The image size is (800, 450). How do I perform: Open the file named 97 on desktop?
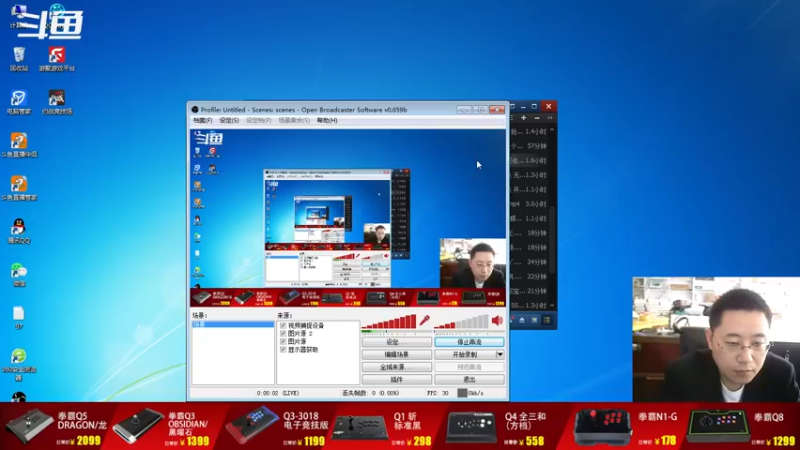click(19, 317)
